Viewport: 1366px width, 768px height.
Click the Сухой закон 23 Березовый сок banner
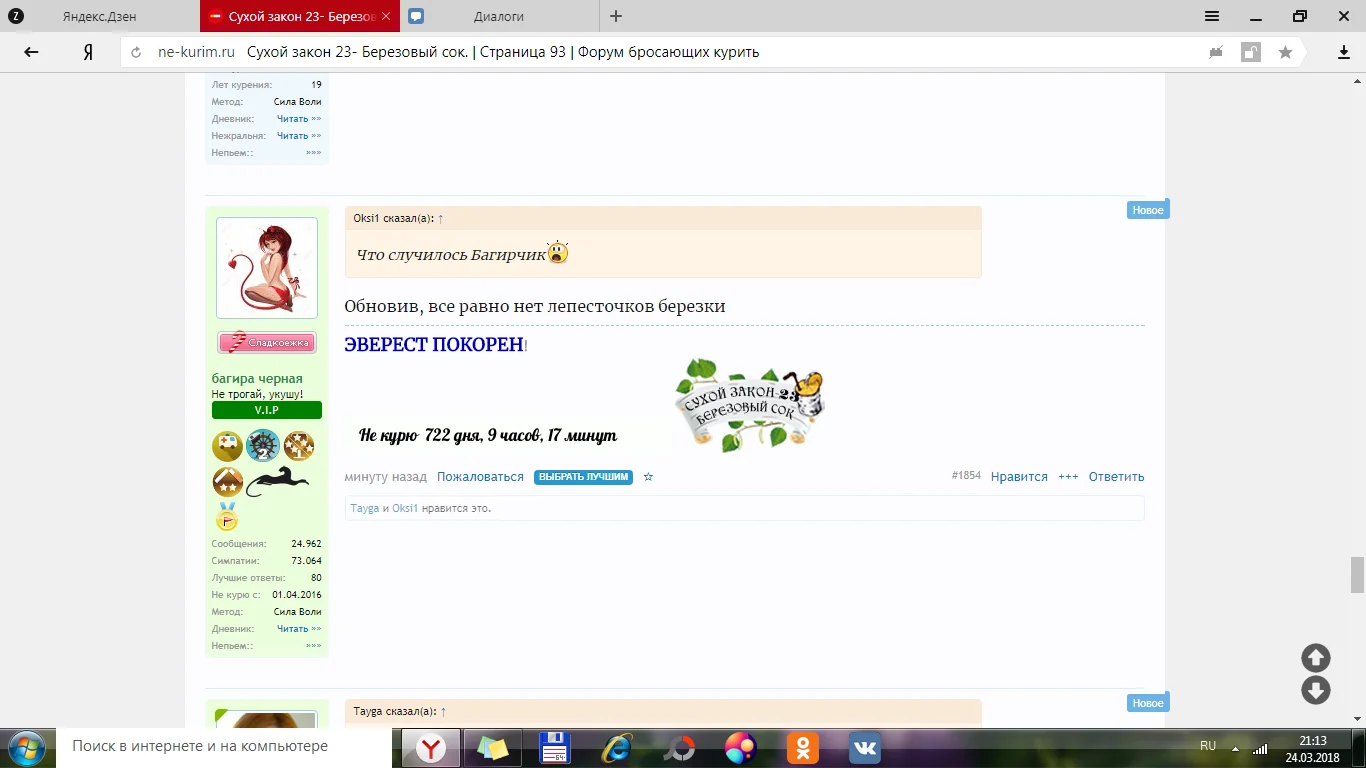tap(749, 404)
